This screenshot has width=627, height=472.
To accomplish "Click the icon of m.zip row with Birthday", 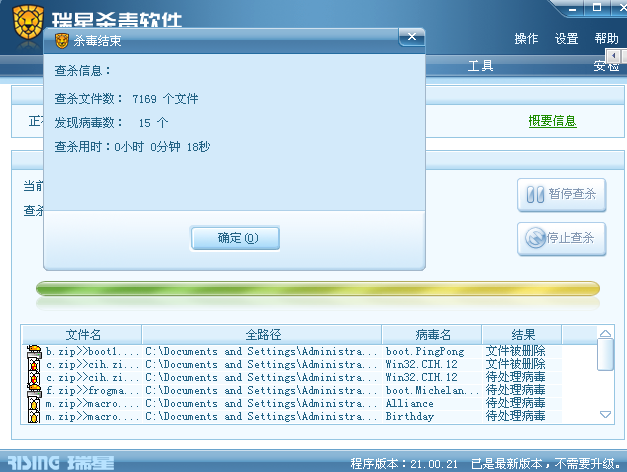I will pyautogui.click(x=34, y=416).
